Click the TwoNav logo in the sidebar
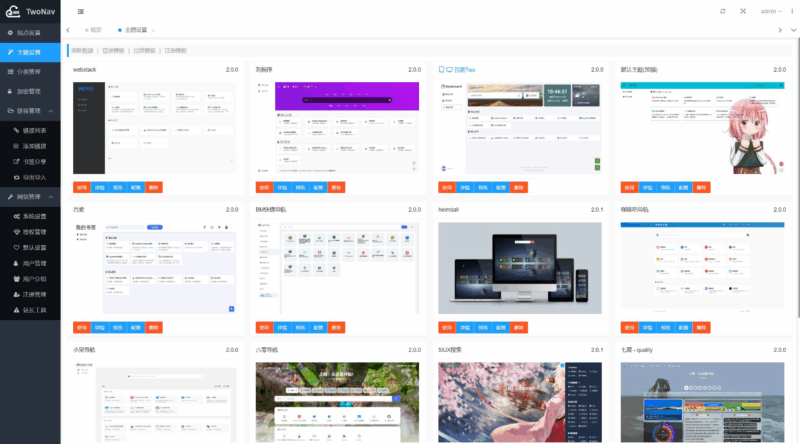 pos(30,12)
